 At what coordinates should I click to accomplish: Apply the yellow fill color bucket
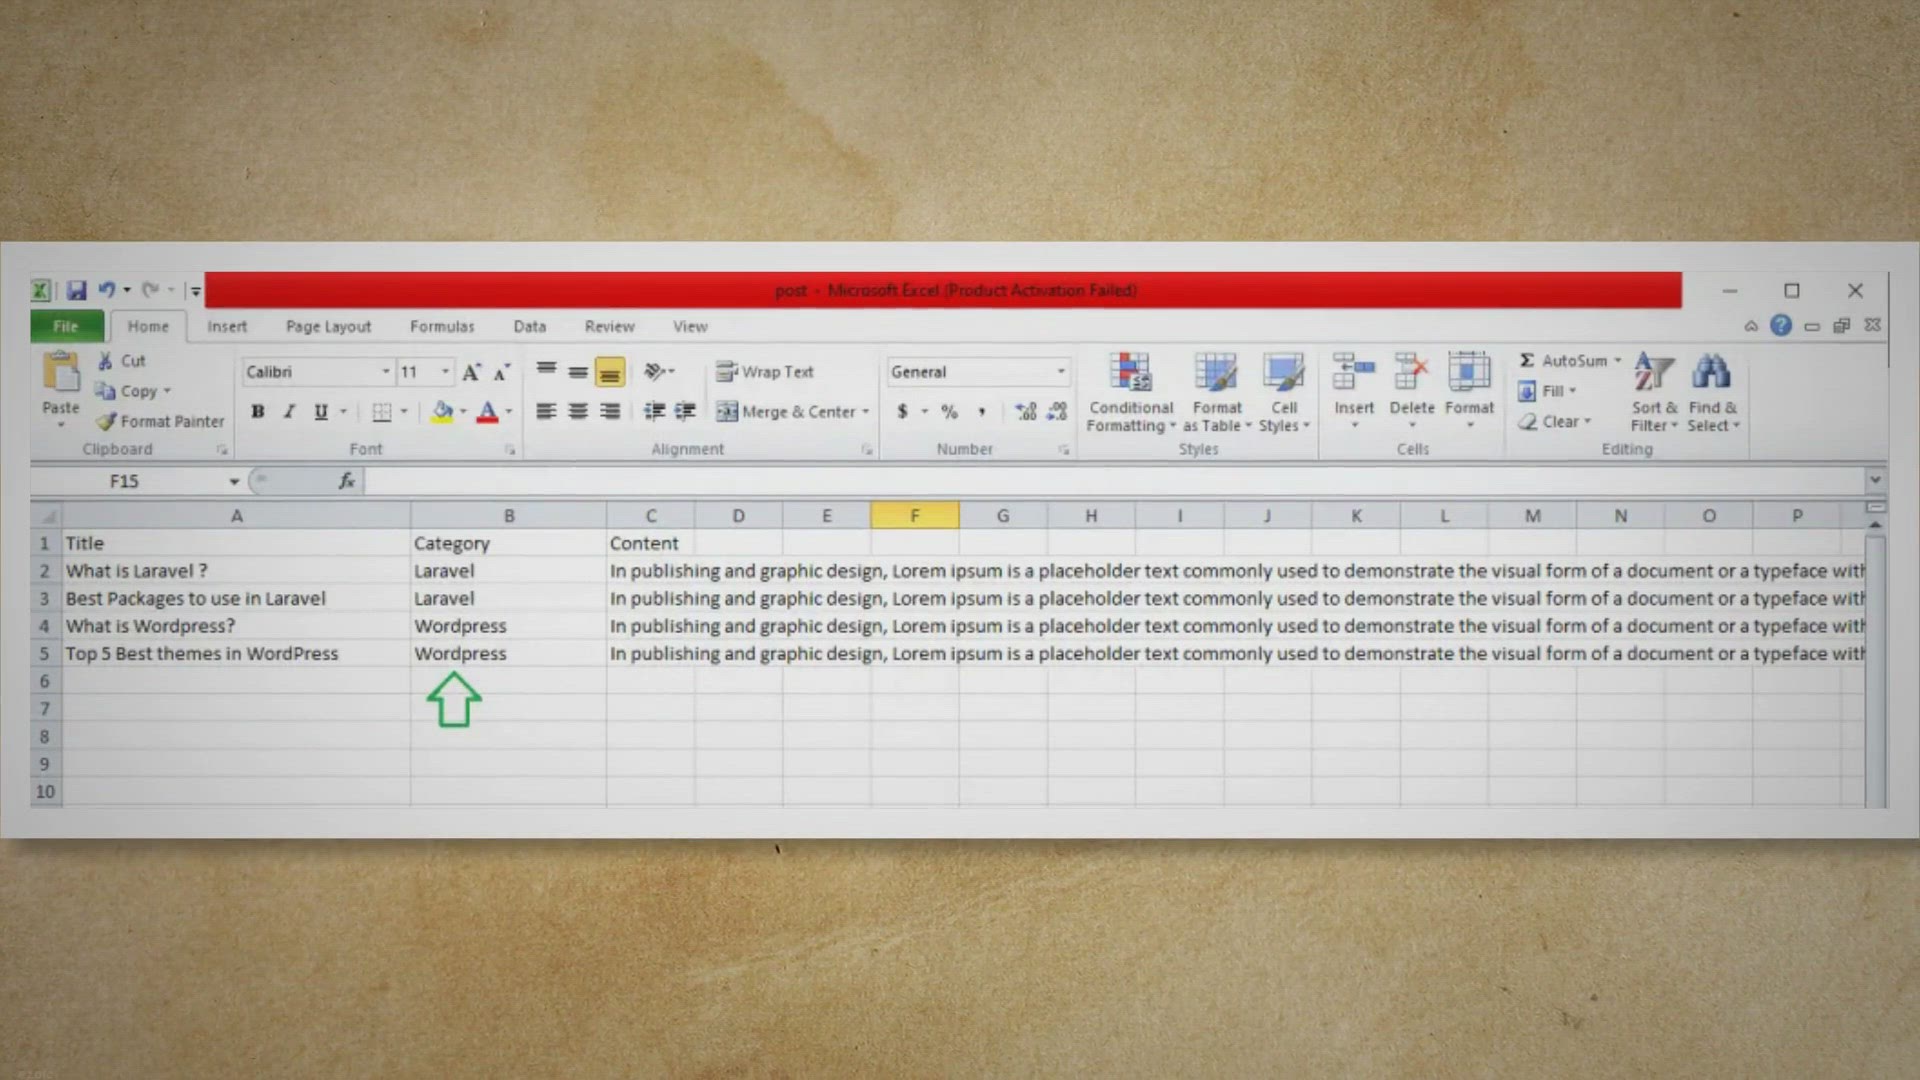(442, 412)
